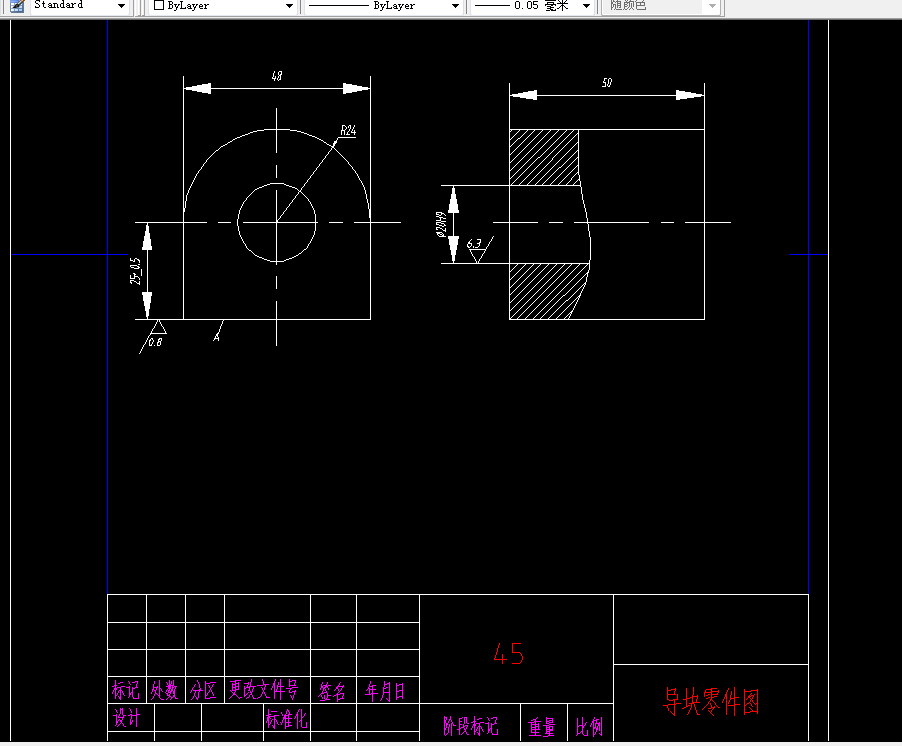Open the Standard text style dropdown
The width and height of the screenshot is (902, 746).
click(x=120, y=6)
